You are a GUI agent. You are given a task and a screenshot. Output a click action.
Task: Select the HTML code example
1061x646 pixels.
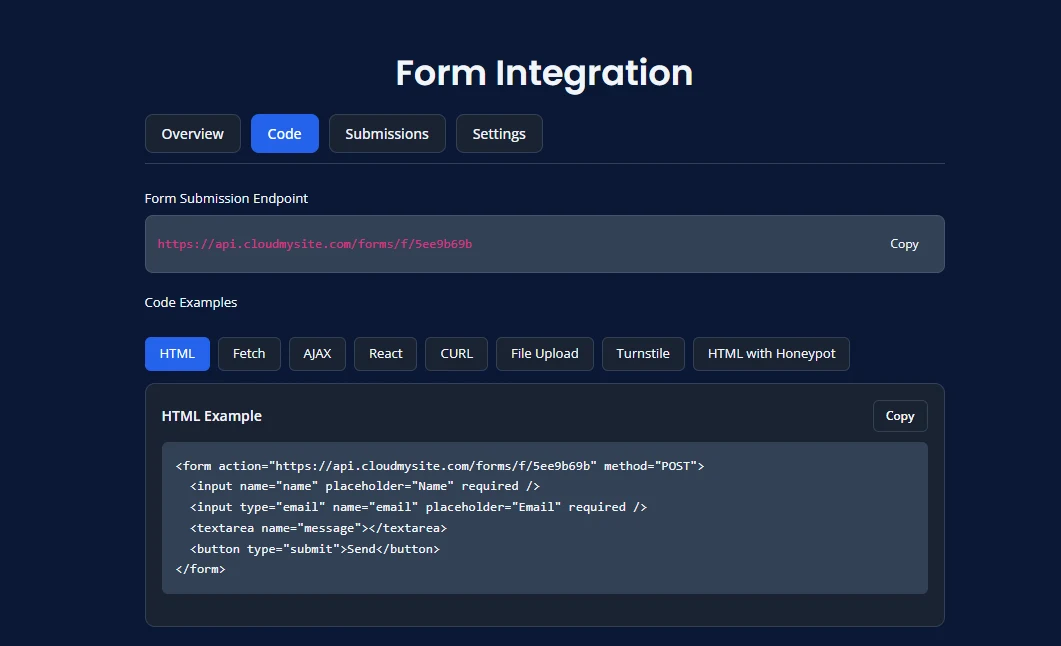pyautogui.click(x=176, y=353)
